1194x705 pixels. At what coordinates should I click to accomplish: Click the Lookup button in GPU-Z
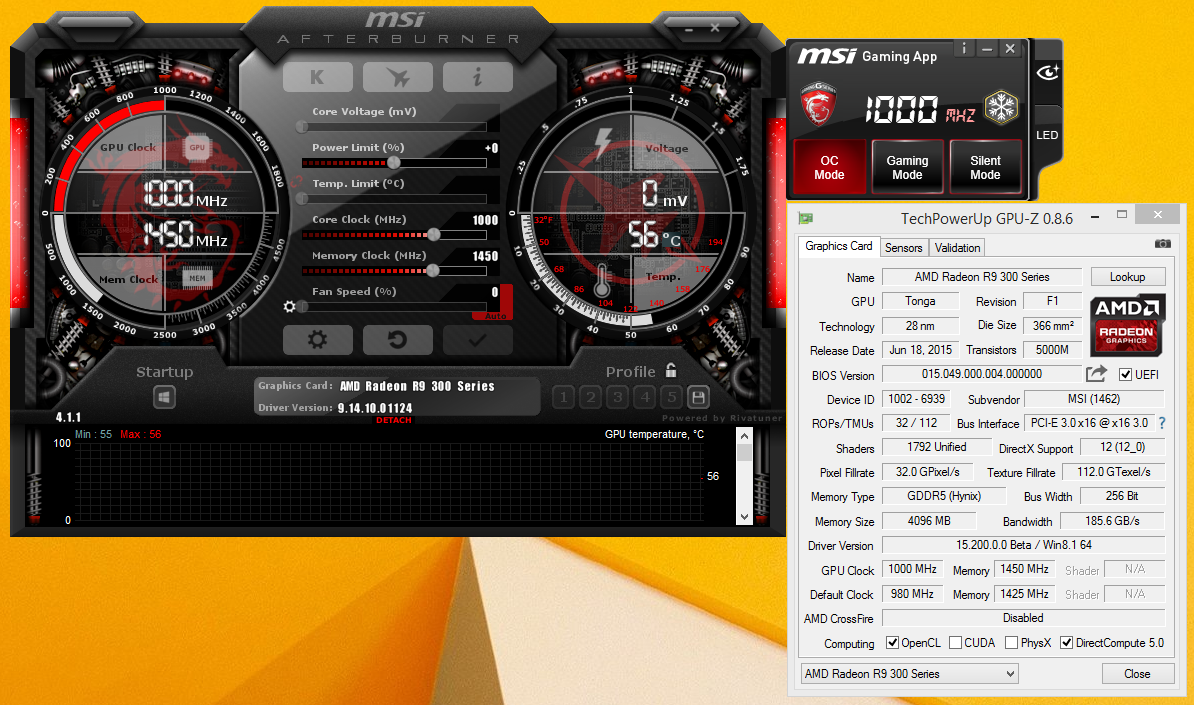(x=1128, y=276)
